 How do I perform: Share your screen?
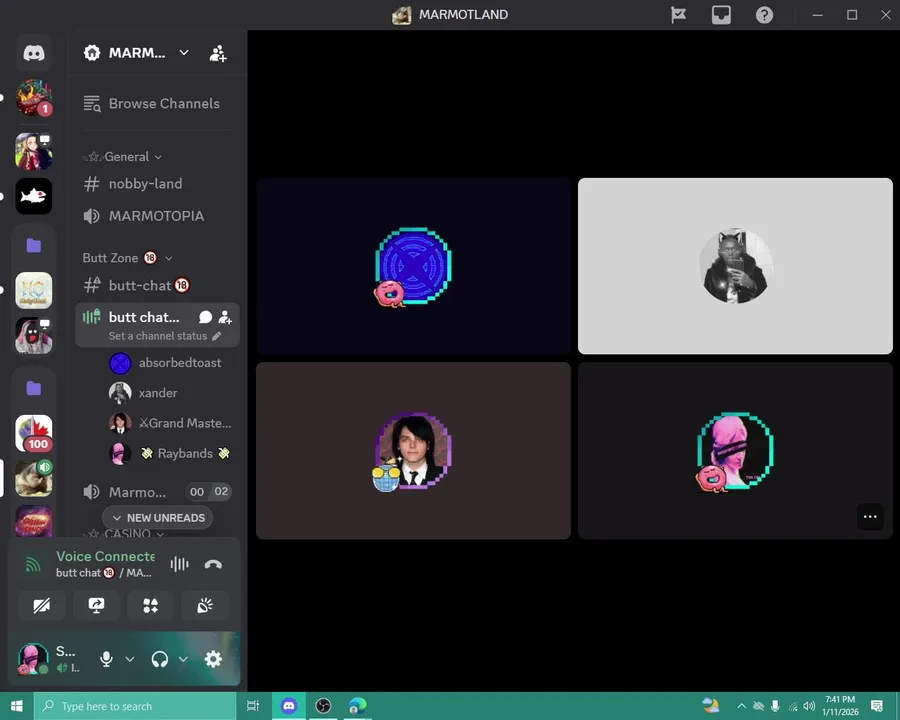point(96,605)
